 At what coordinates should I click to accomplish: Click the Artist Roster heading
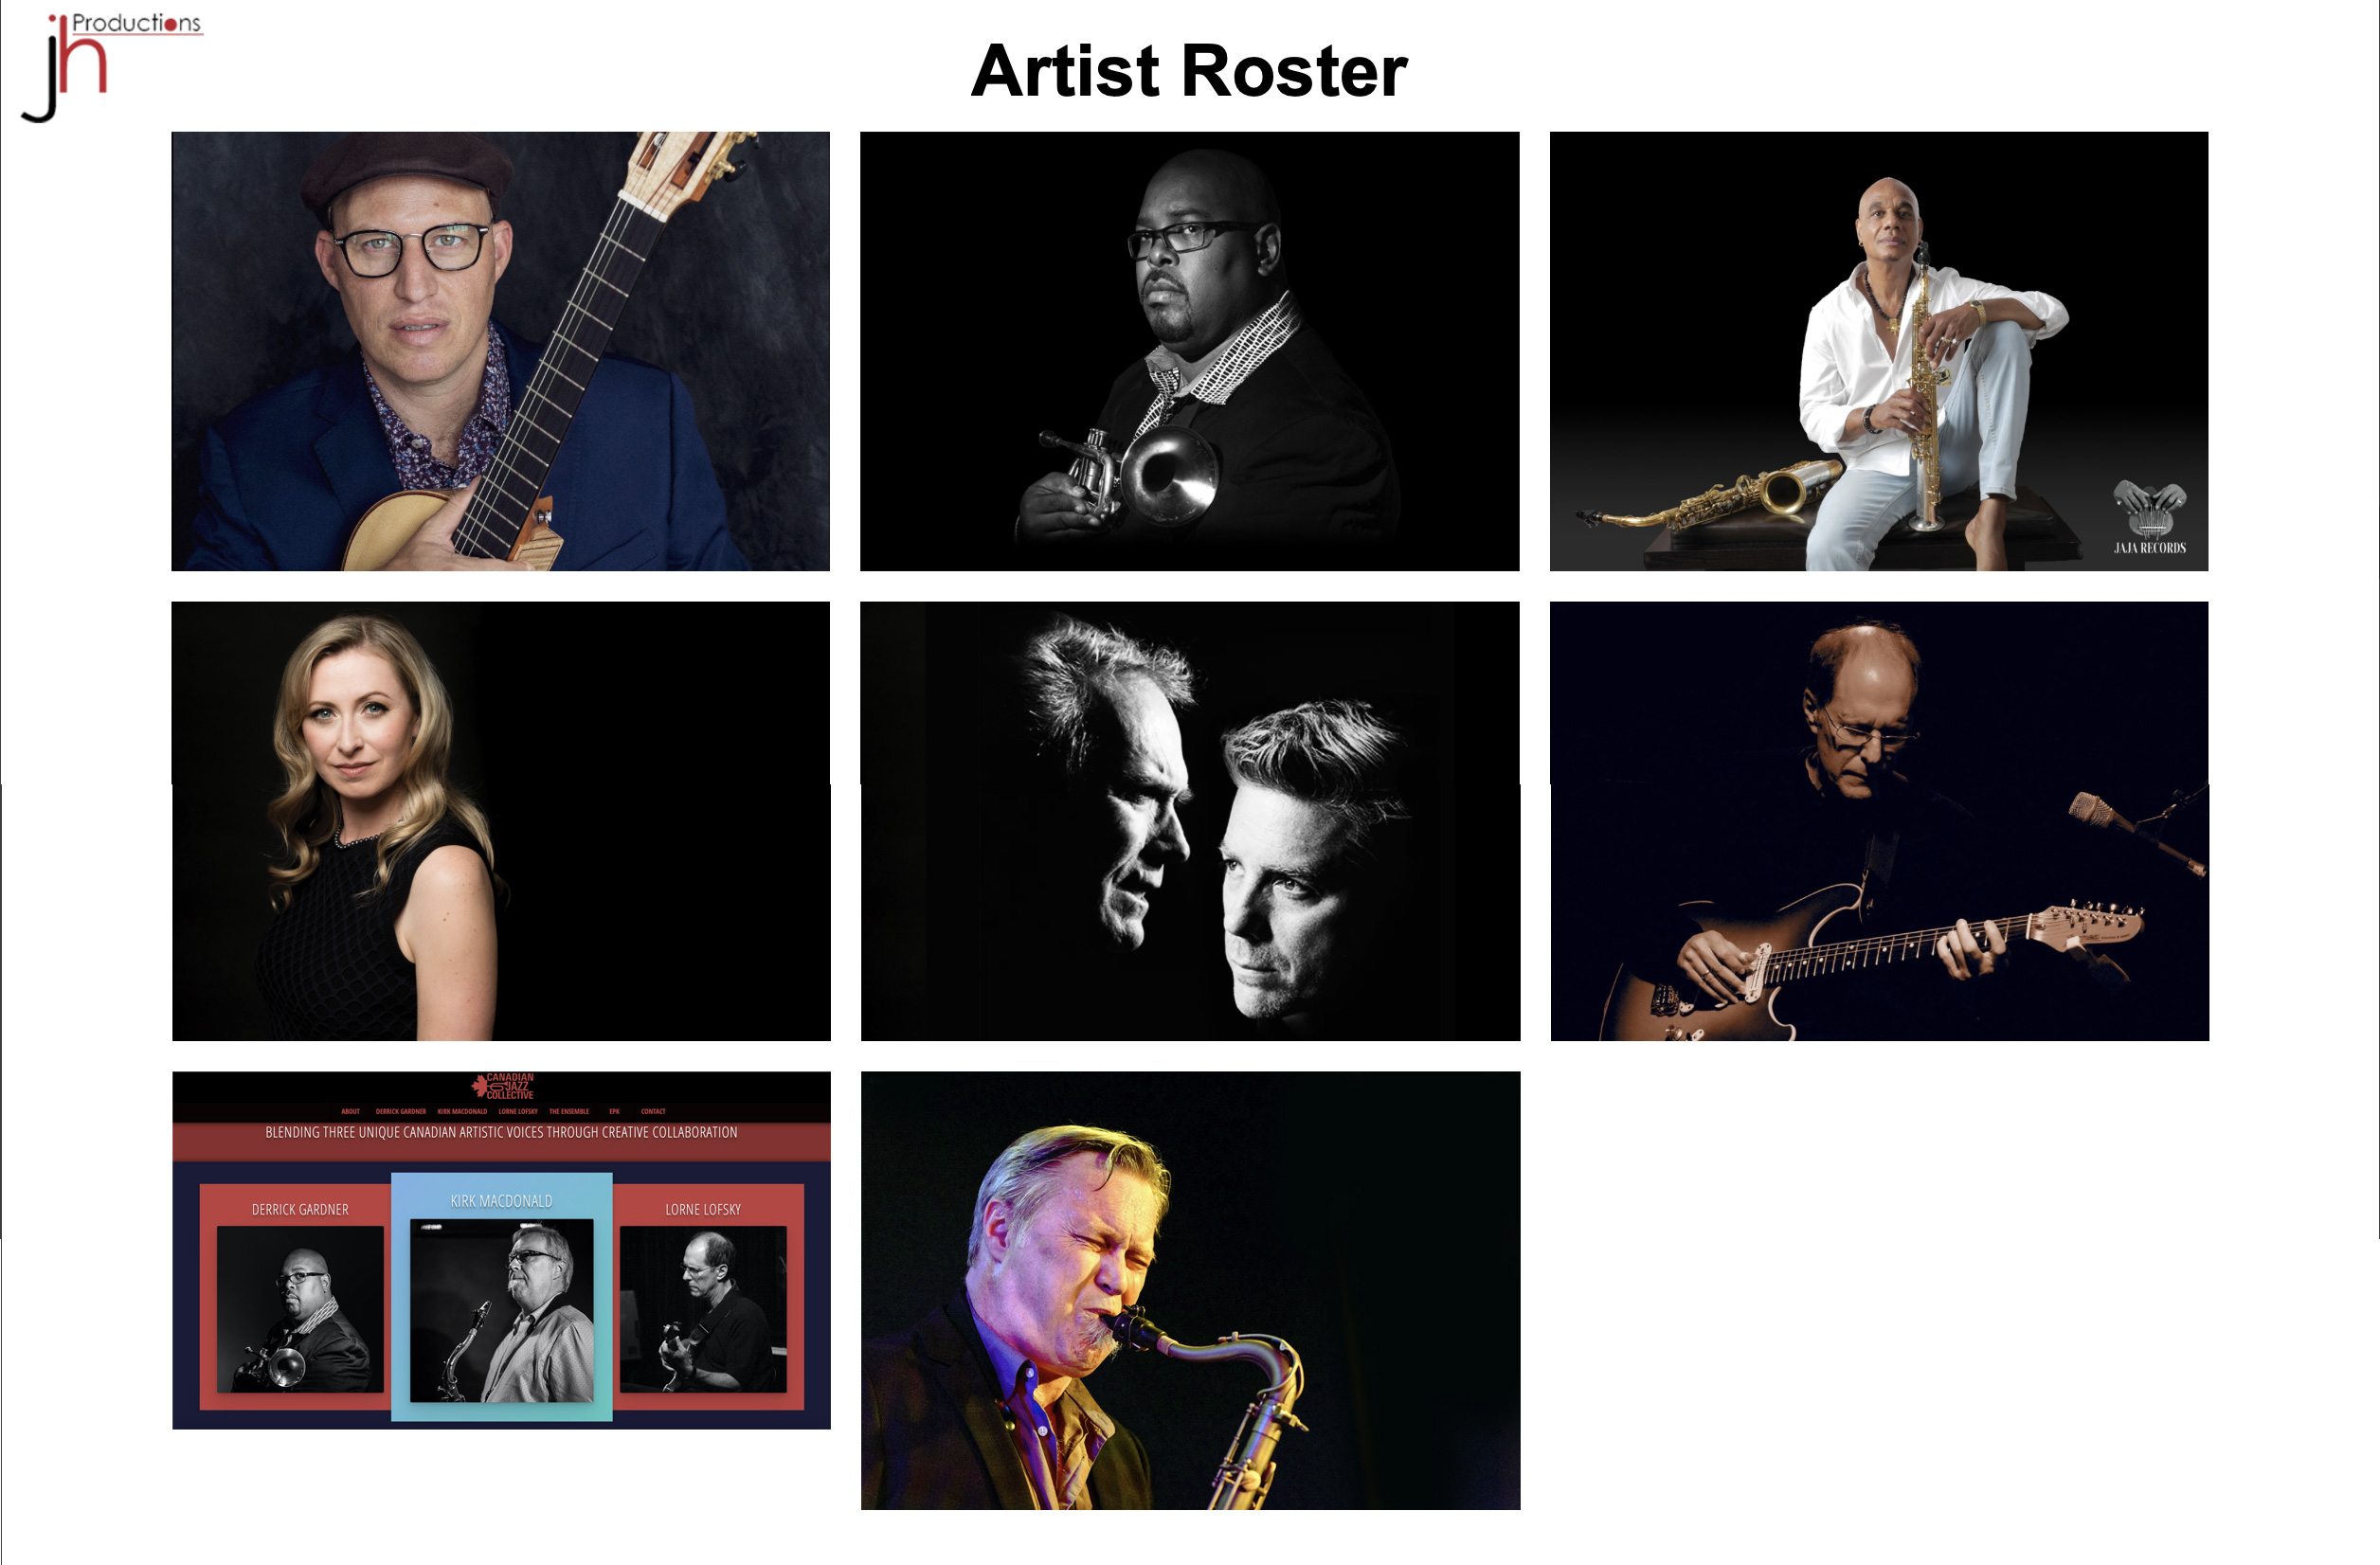[1189, 71]
